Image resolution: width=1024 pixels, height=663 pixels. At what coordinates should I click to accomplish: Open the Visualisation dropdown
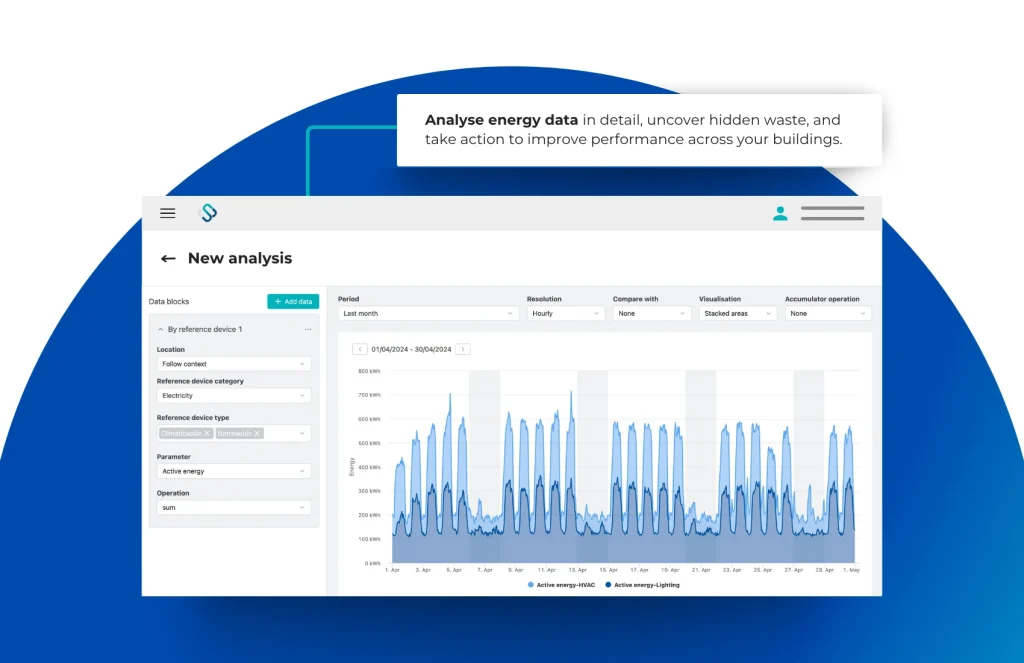[x=738, y=313]
